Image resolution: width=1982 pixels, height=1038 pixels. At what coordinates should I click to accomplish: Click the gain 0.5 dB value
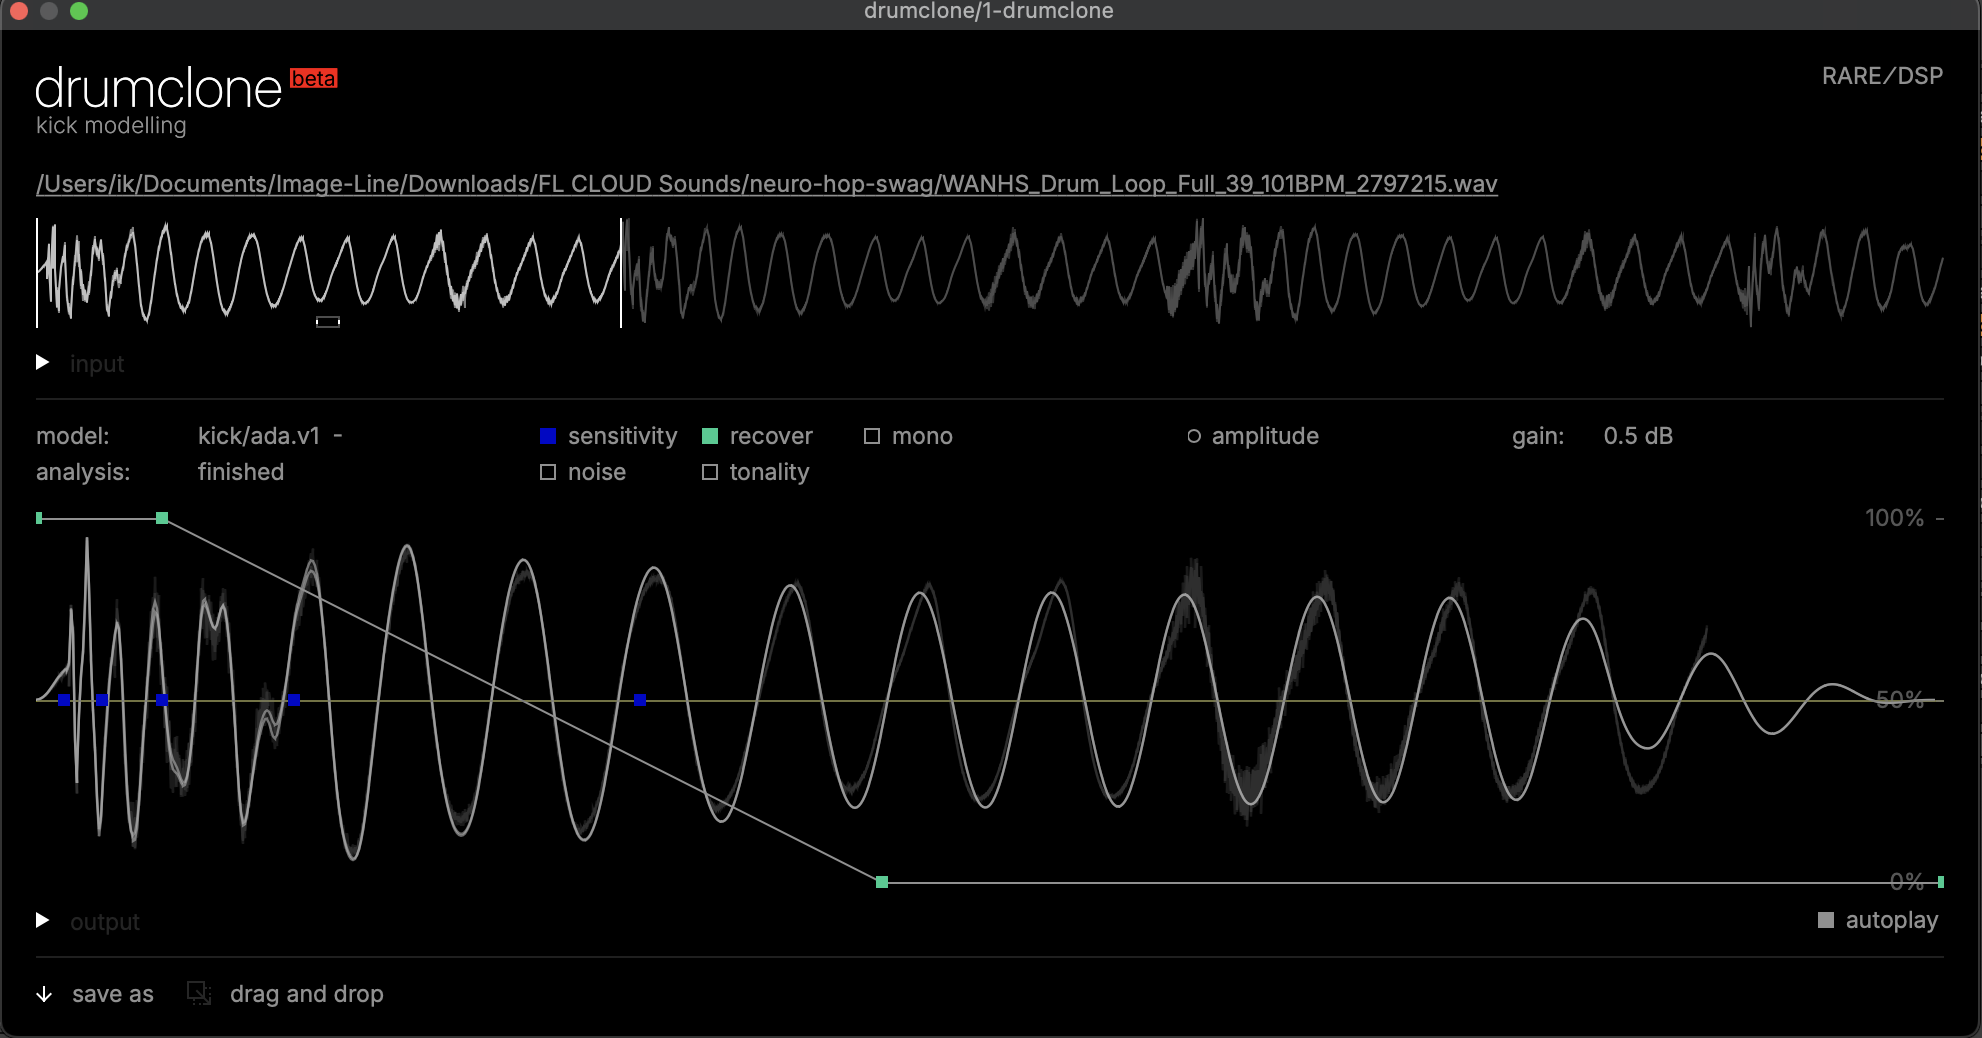pos(1637,436)
